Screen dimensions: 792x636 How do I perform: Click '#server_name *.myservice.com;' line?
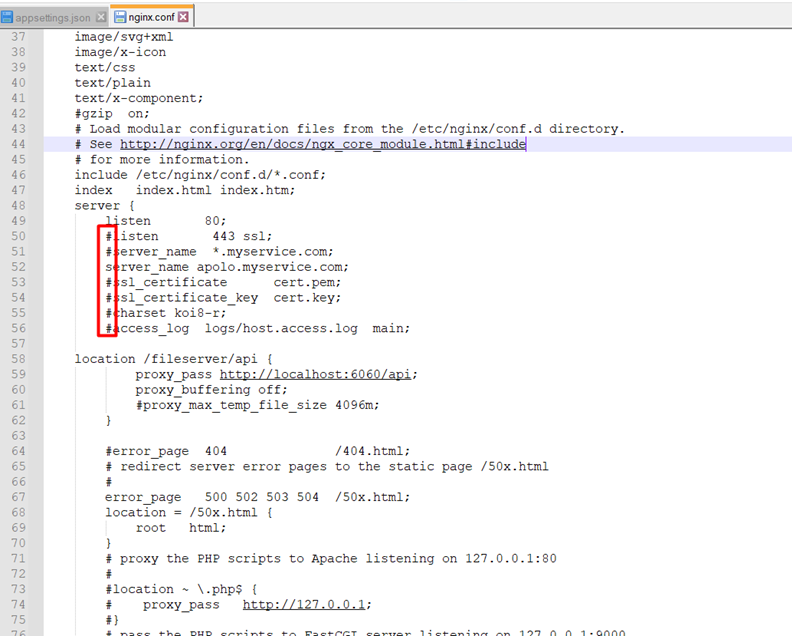[219, 252]
